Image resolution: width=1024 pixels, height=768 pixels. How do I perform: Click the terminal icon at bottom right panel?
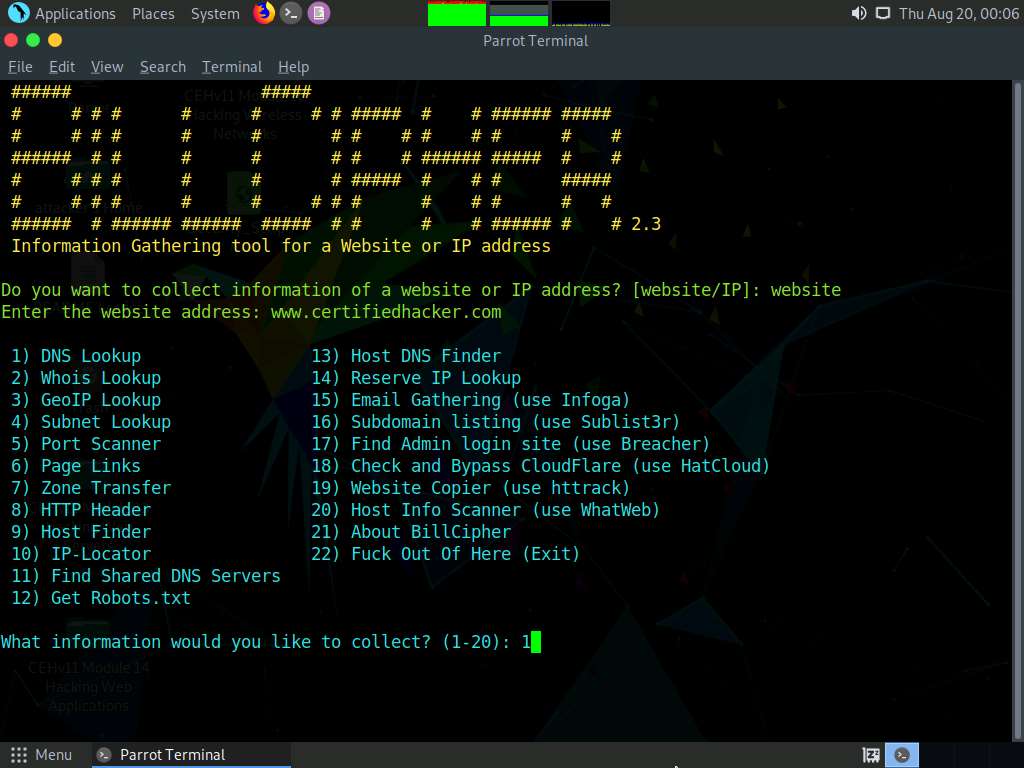point(902,755)
